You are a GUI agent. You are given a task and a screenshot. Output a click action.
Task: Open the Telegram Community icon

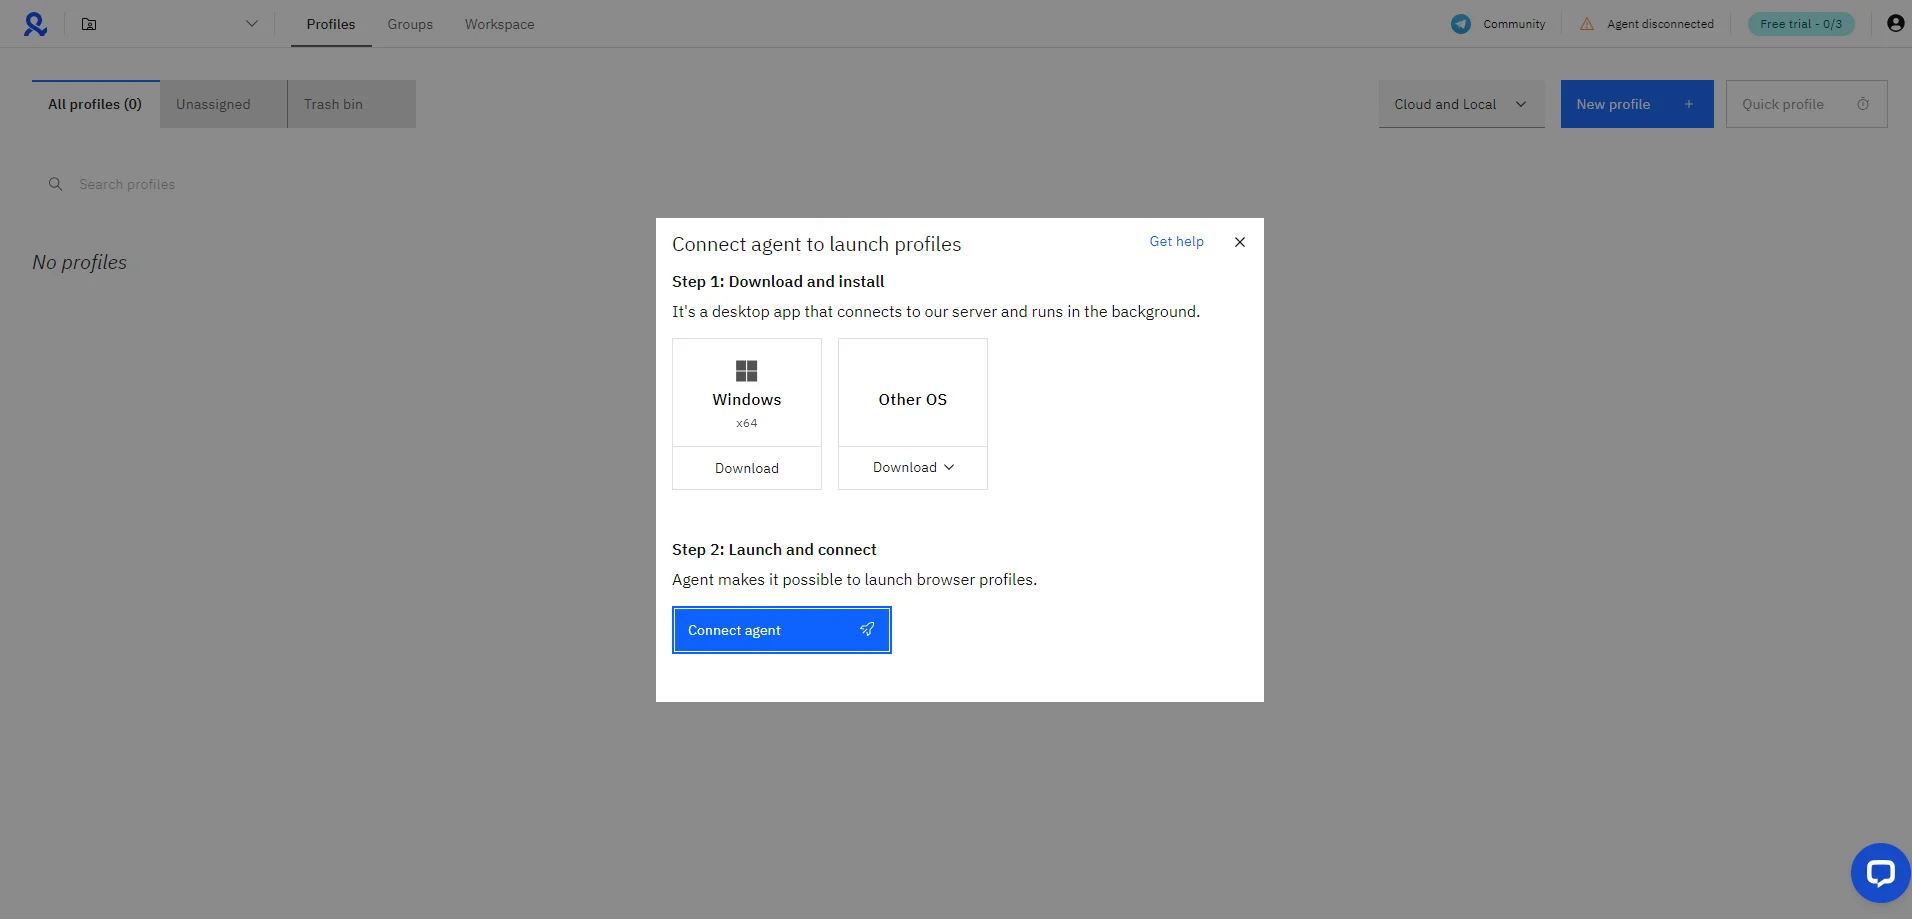pyautogui.click(x=1461, y=24)
